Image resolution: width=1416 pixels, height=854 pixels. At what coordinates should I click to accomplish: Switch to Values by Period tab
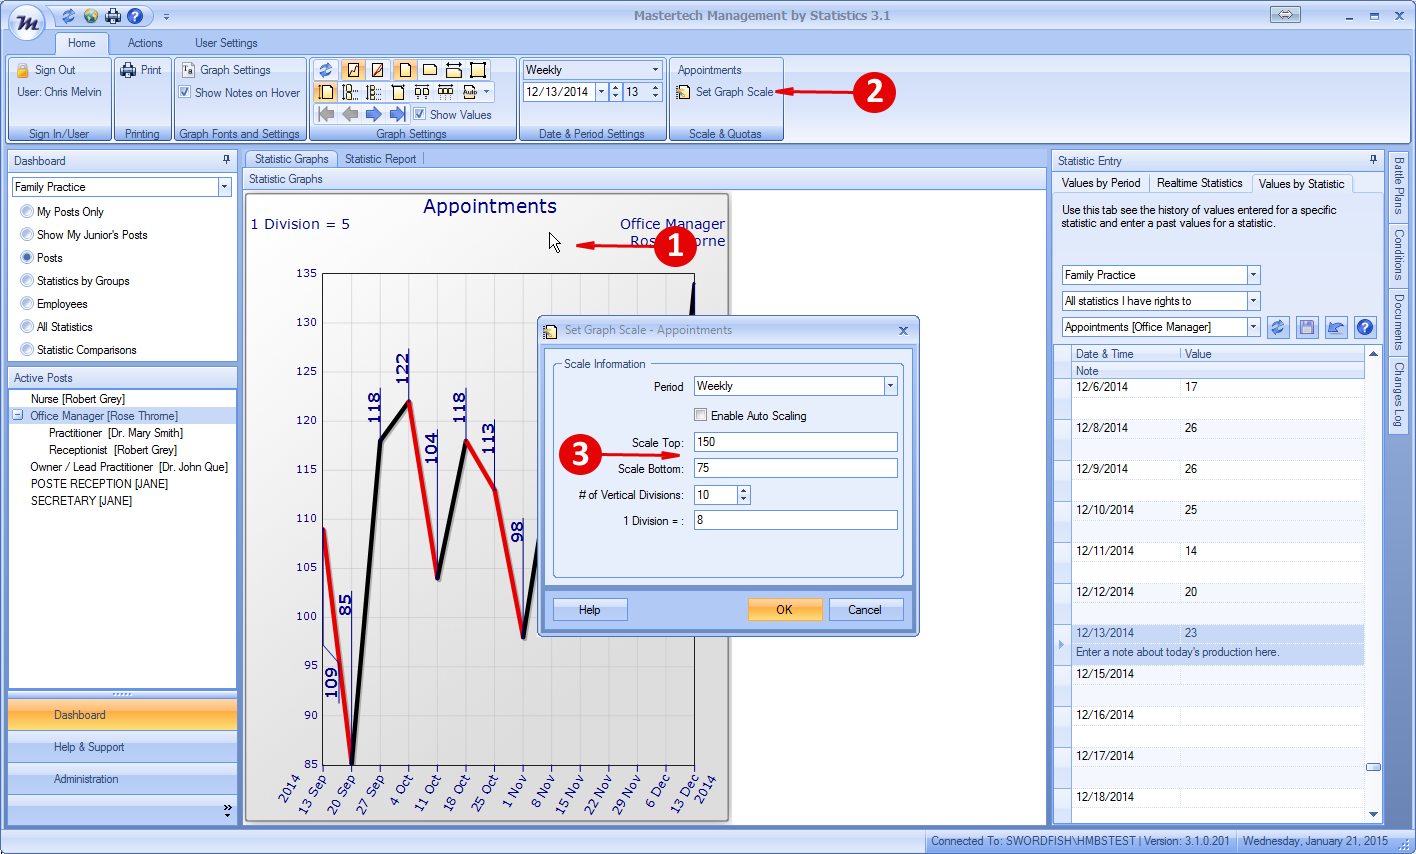[1101, 183]
